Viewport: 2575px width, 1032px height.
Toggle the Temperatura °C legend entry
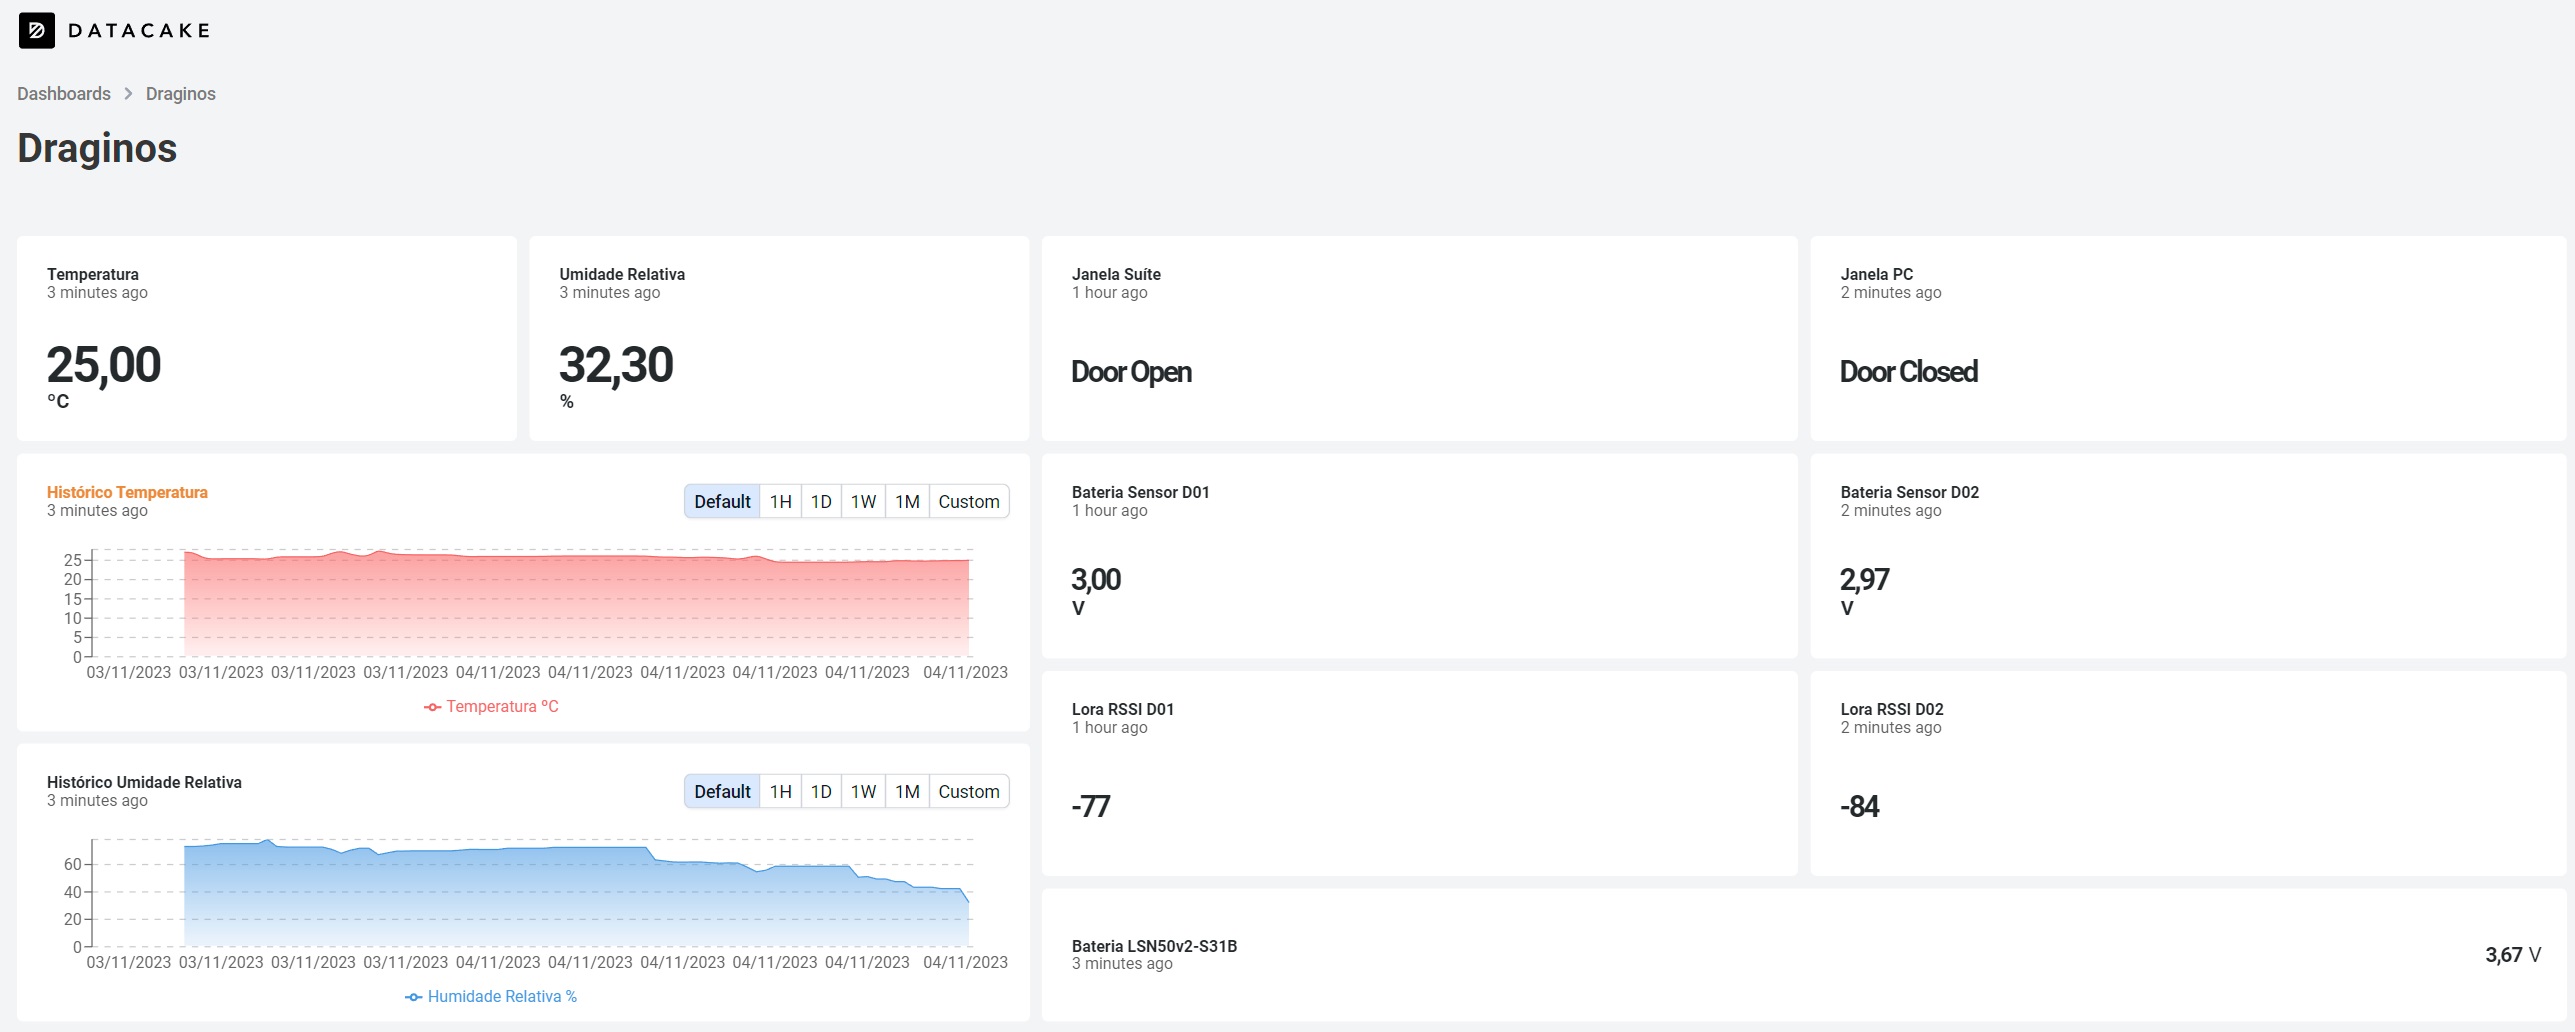click(491, 707)
